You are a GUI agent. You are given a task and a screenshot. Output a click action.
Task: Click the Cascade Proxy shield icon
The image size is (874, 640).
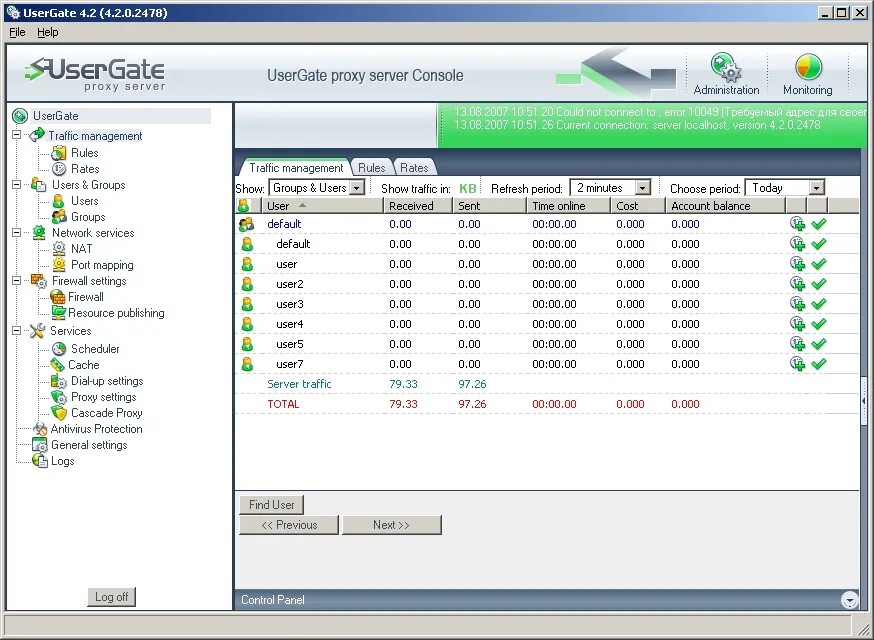[59, 413]
